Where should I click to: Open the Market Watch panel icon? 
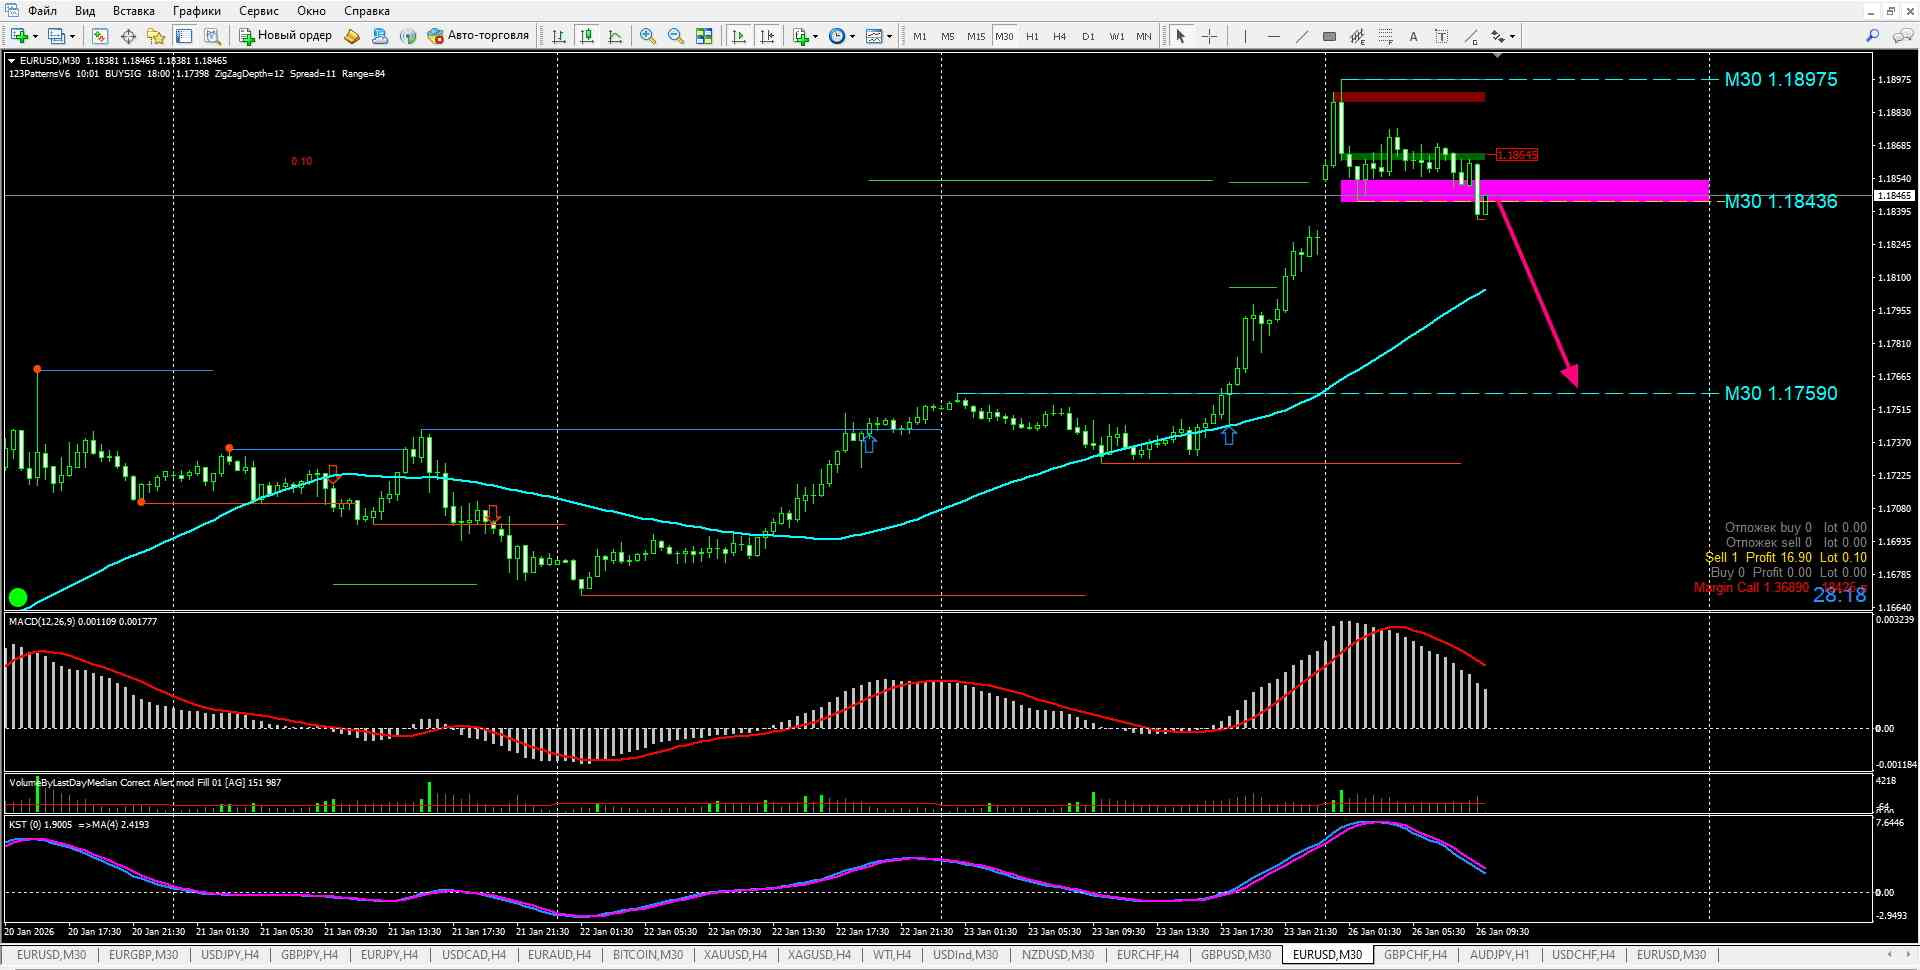point(99,36)
